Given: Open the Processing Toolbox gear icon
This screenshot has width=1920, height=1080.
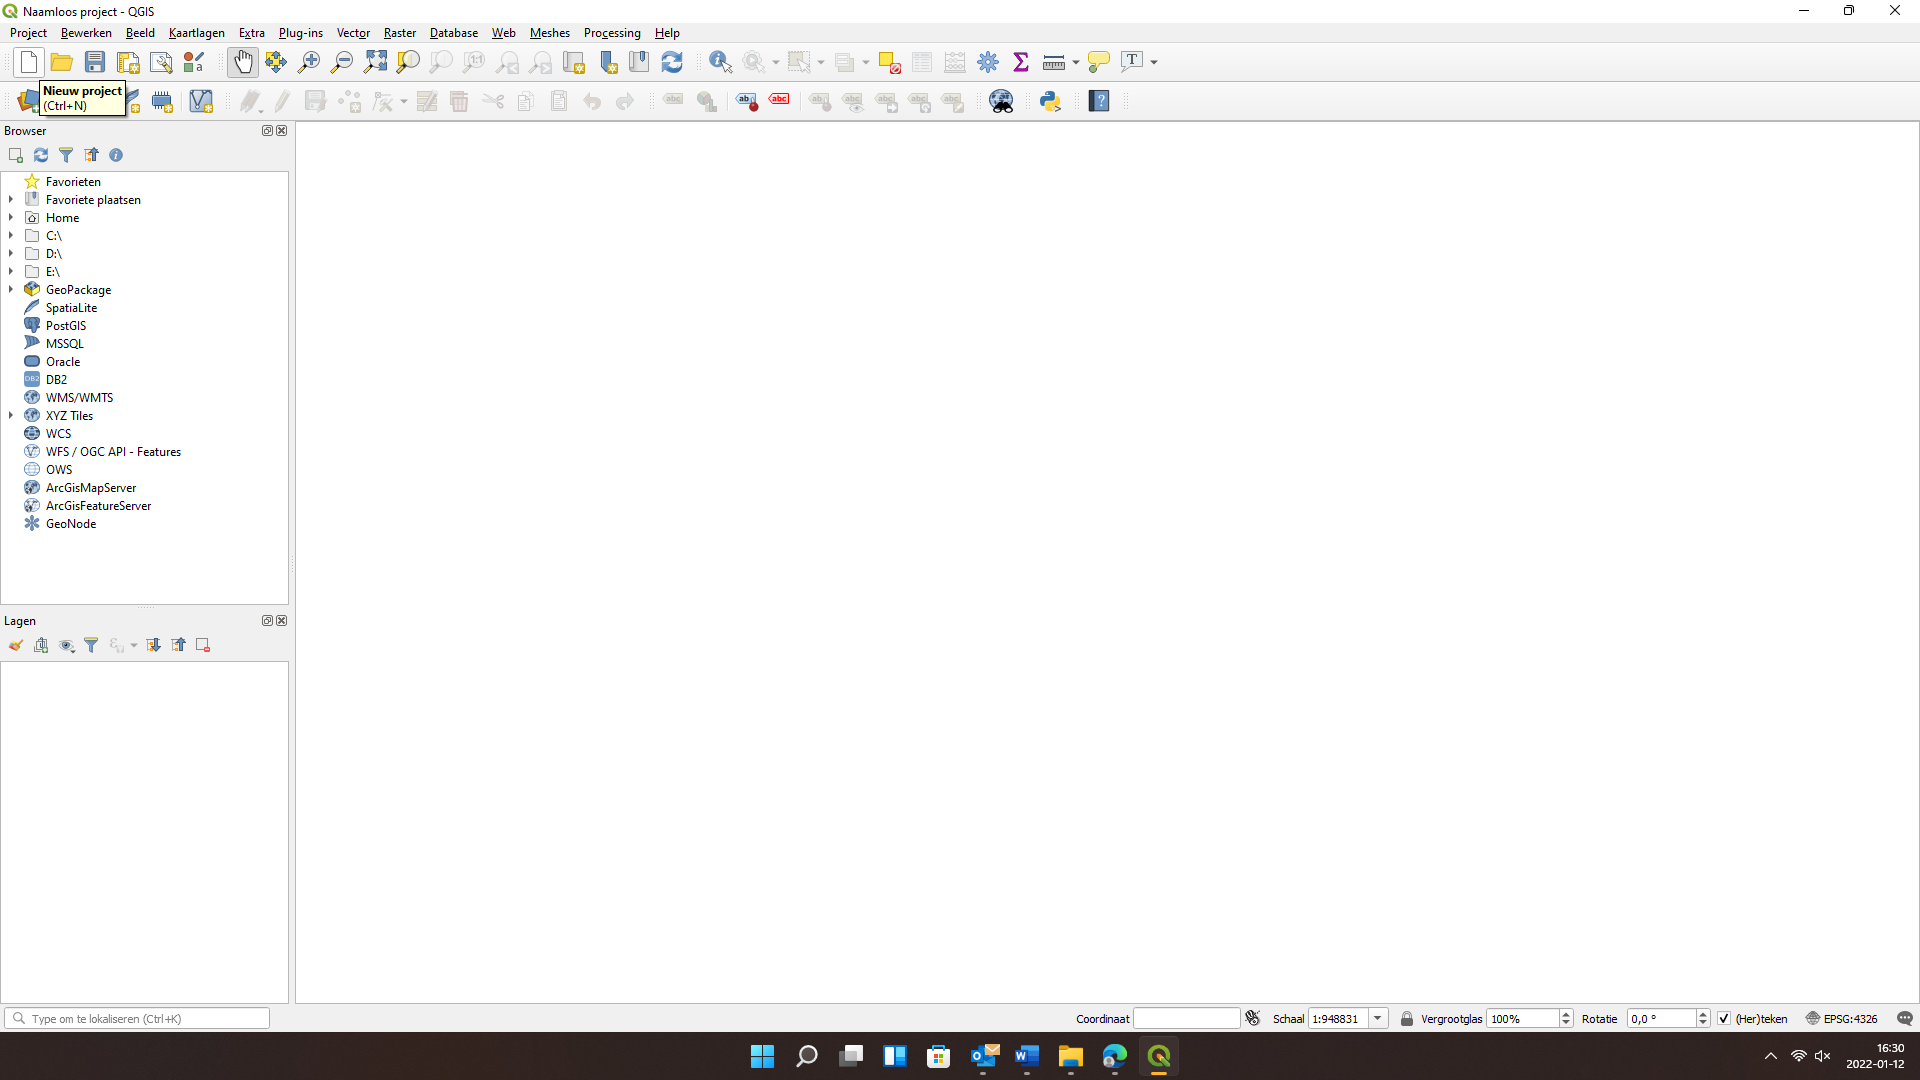Looking at the screenshot, I should (988, 62).
